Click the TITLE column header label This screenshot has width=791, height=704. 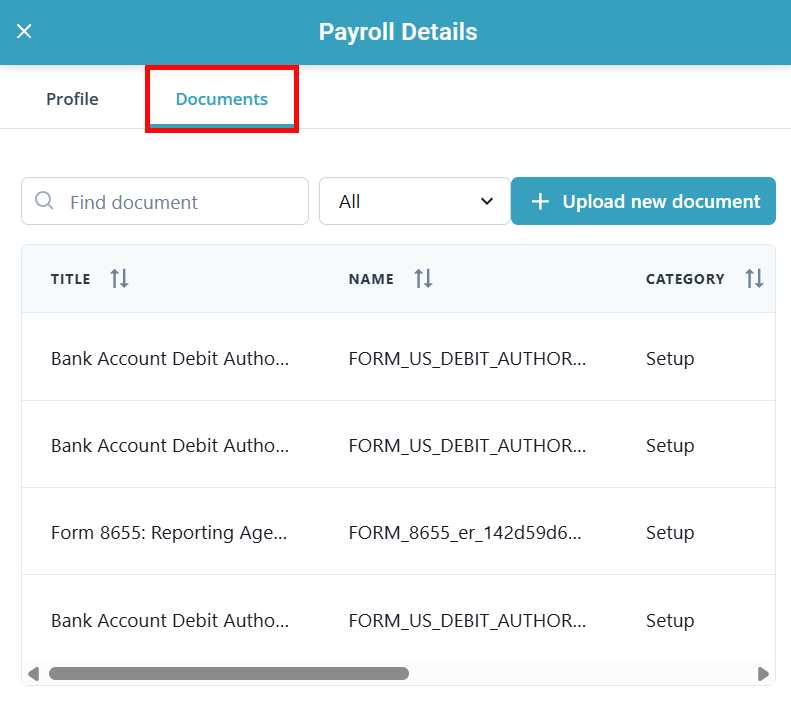pyautogui.click(x=71, y=279)
